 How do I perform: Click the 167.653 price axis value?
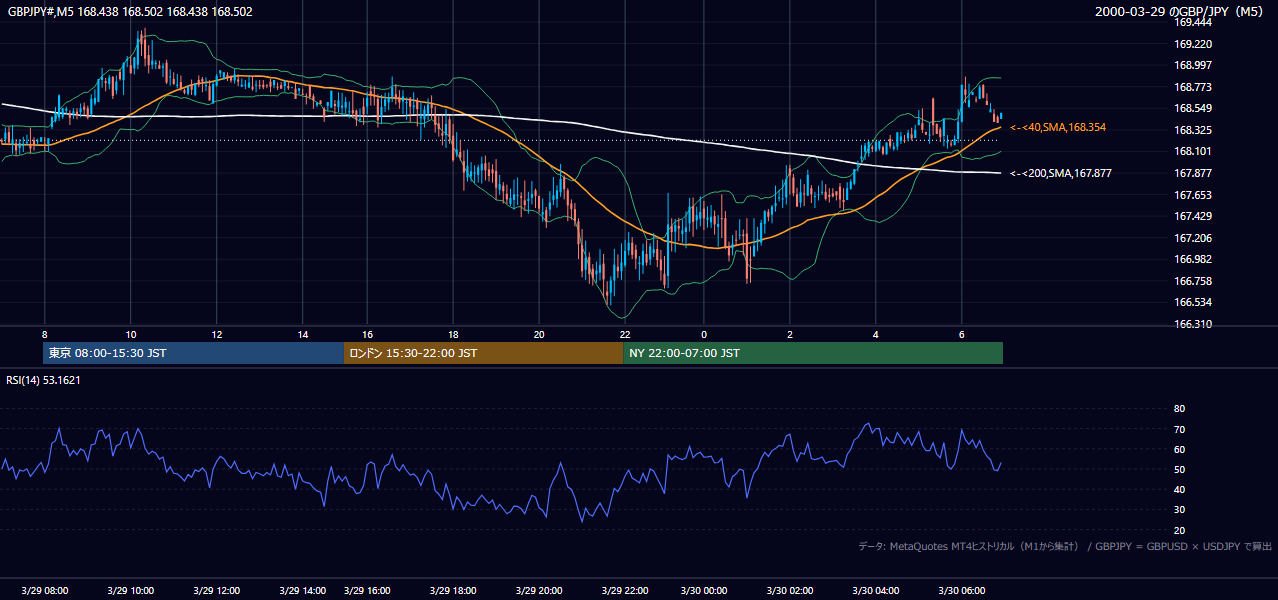point(1193,195)
